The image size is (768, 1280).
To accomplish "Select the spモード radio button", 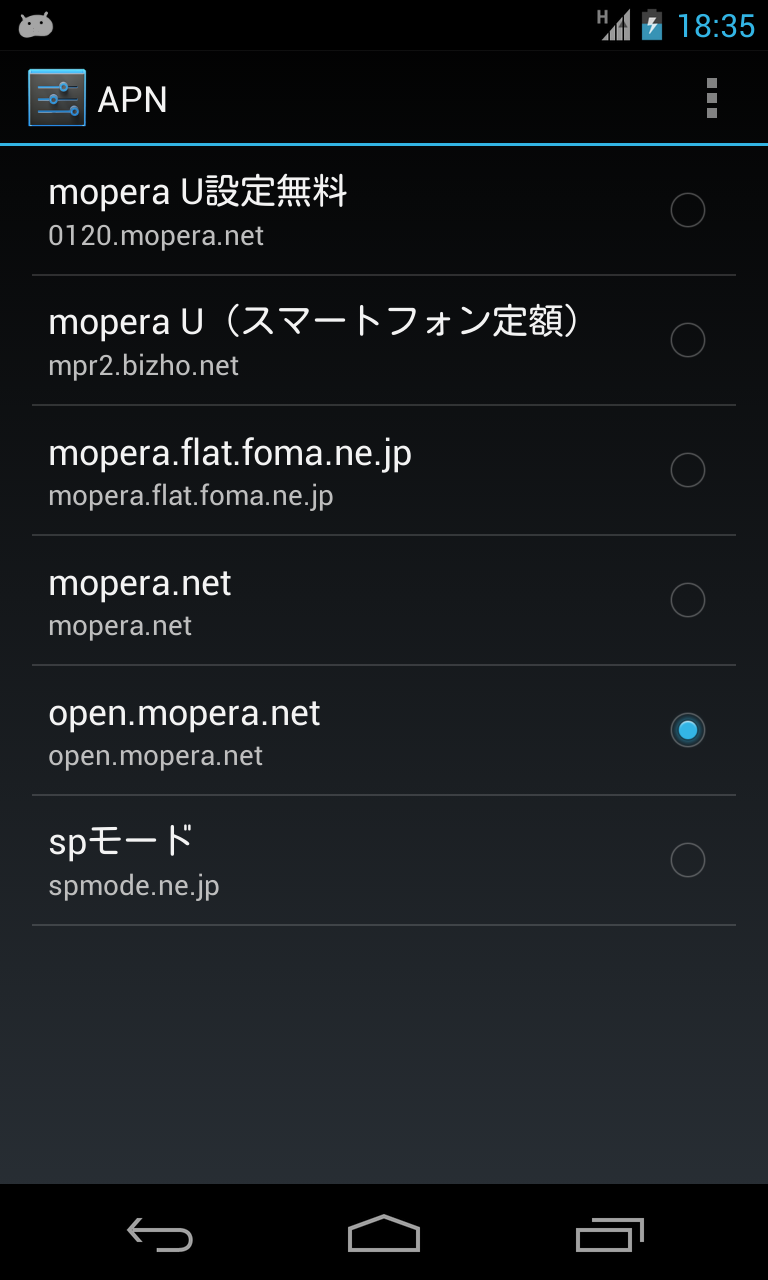I will click(x=687, y=860).
